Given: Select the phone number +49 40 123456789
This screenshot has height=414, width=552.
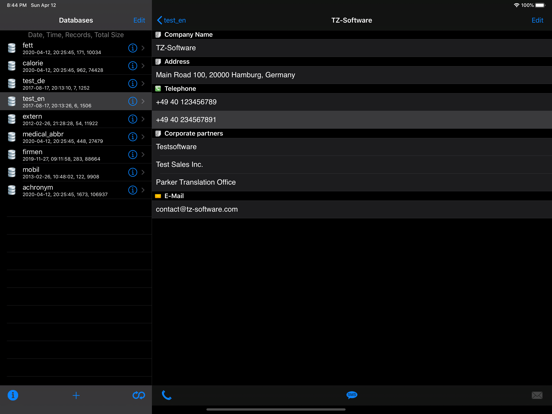Looking at the screenshot, I should point(352,102).
